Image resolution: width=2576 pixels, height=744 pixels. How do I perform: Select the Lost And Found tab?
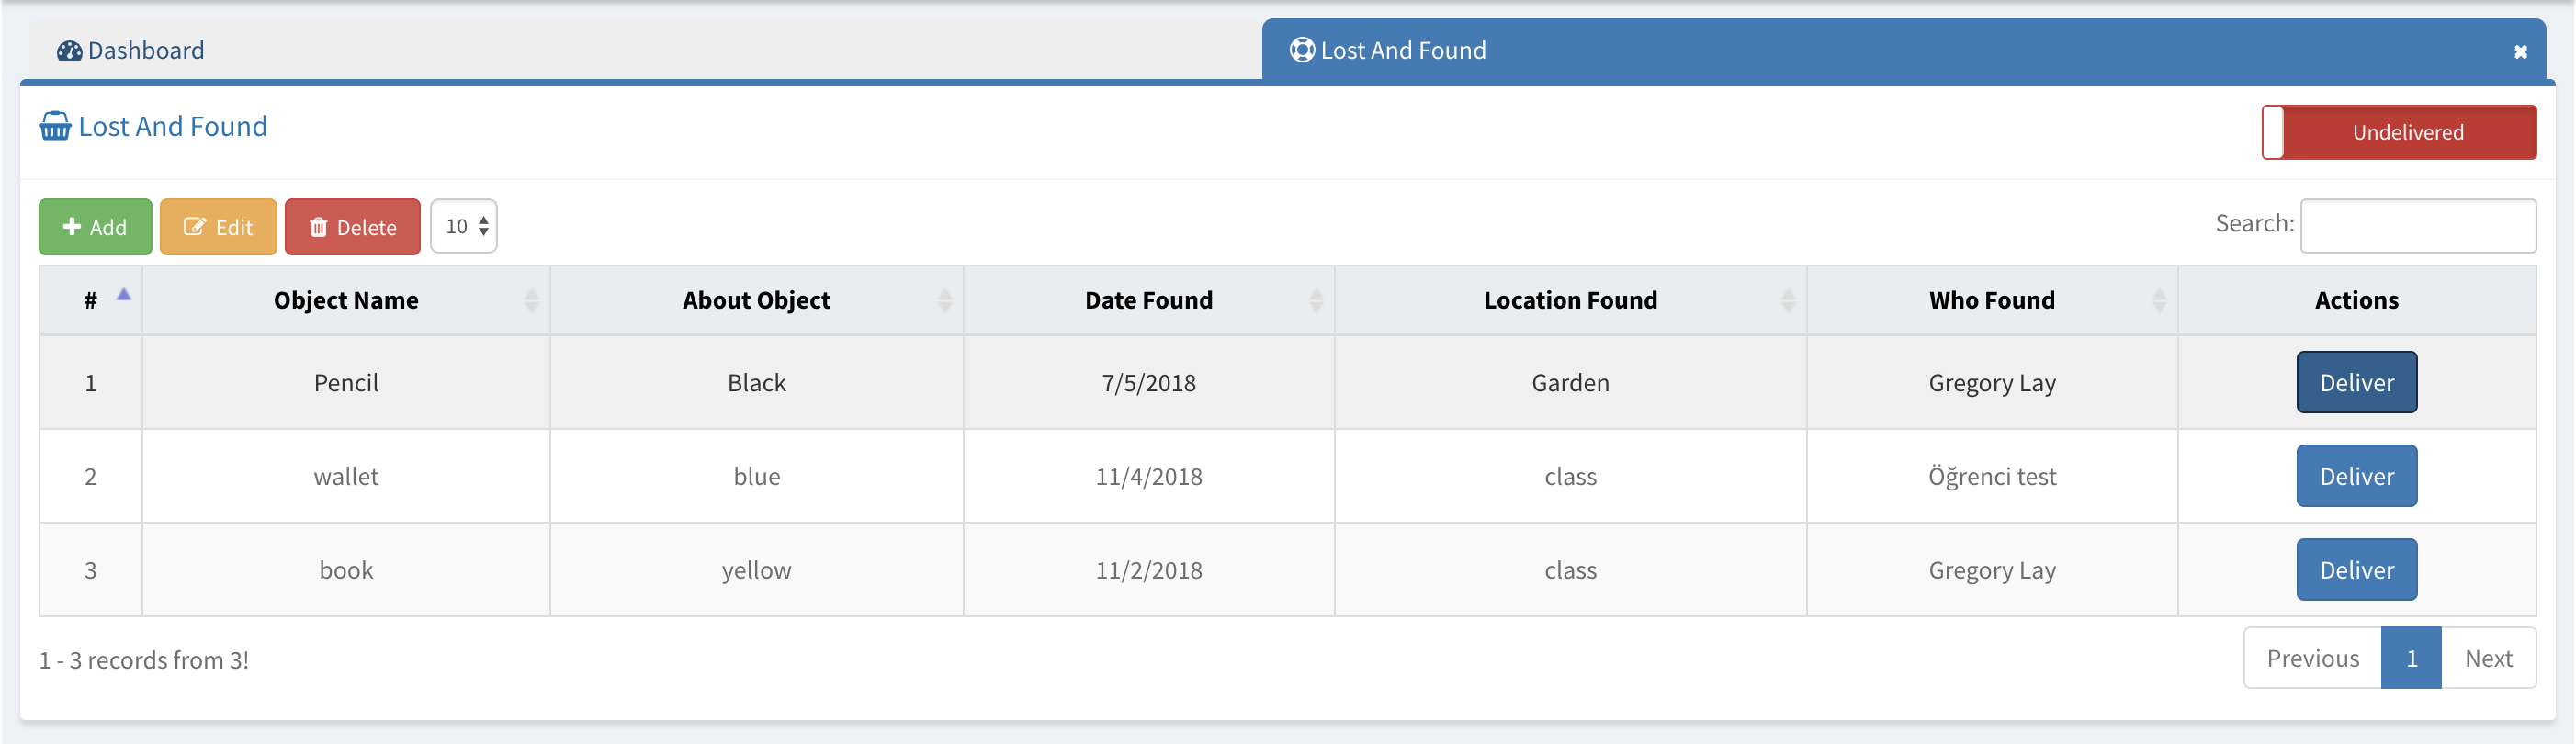coord(1402,51)
